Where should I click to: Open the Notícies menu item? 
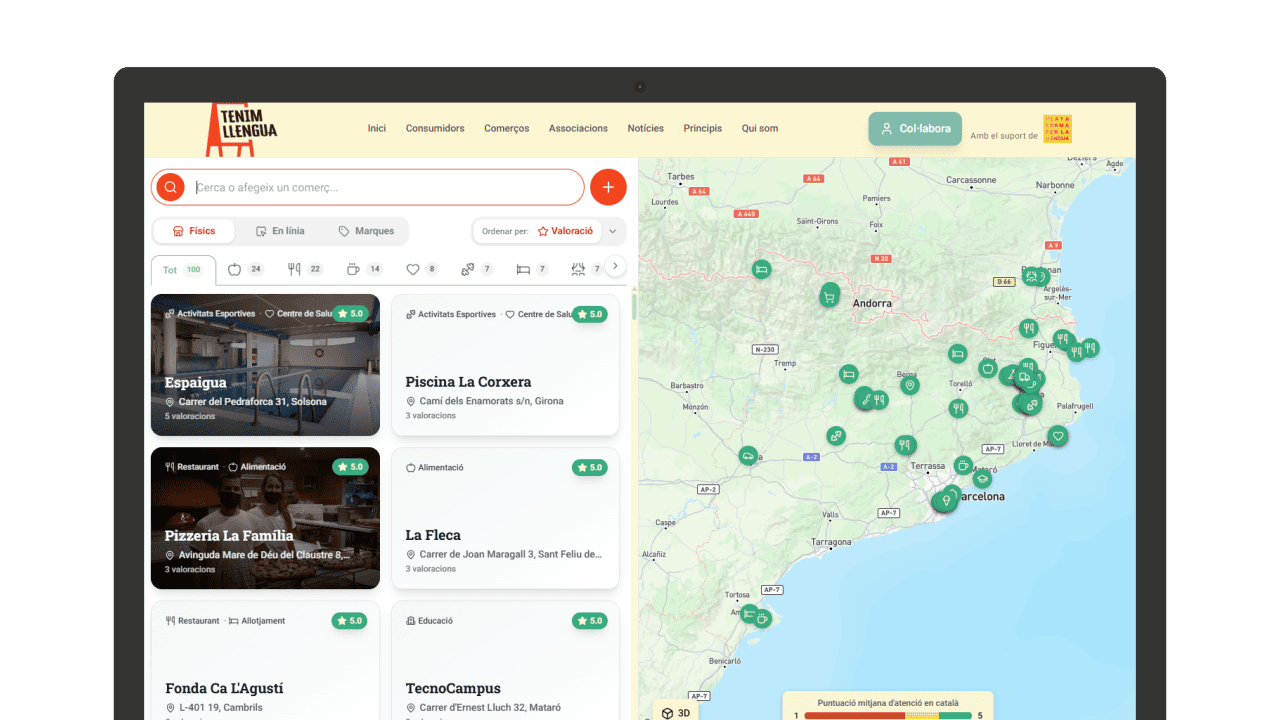click(646, 128)
